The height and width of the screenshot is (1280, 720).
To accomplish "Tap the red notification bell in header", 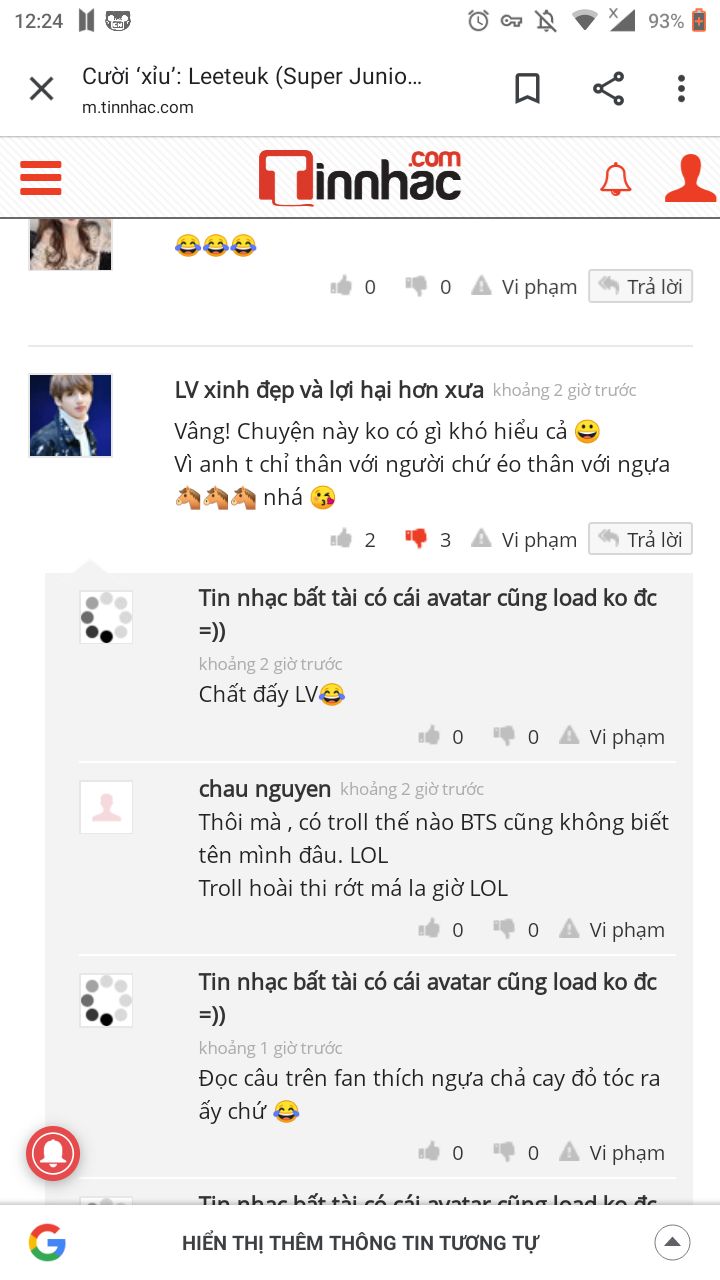I will (x=615, y=179).
